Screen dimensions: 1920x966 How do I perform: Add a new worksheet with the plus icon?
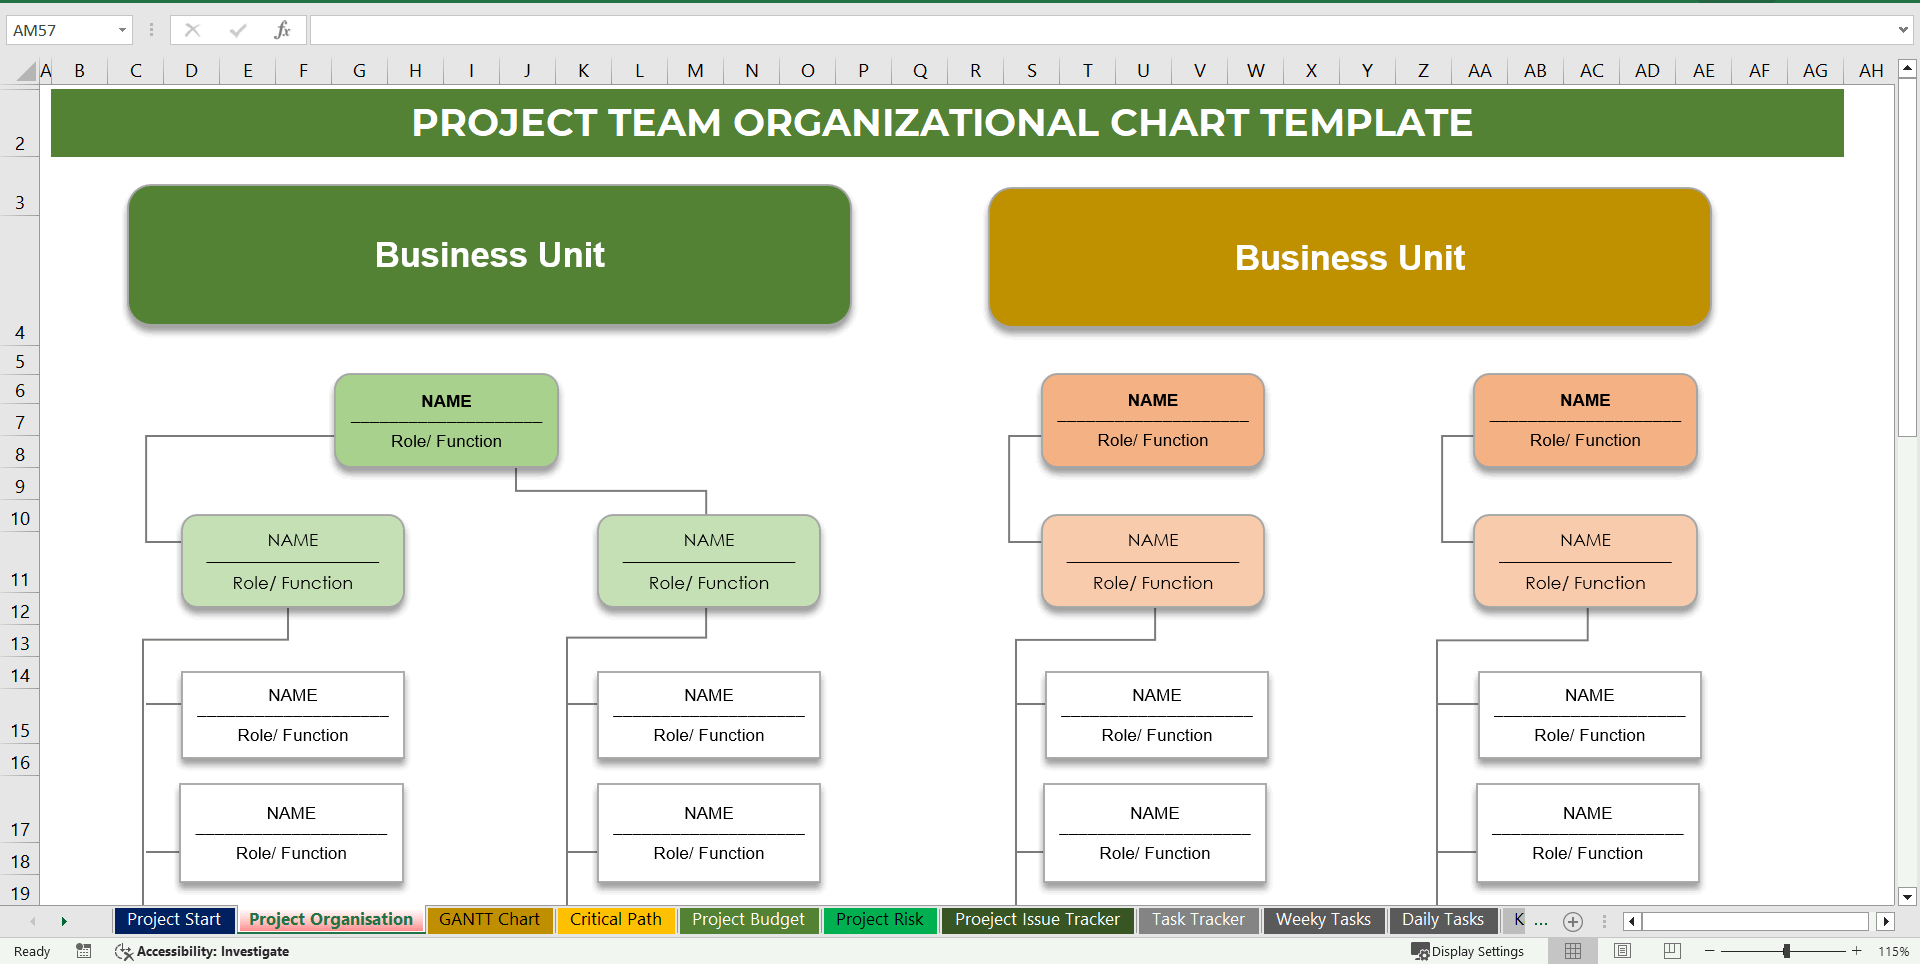1573,921
